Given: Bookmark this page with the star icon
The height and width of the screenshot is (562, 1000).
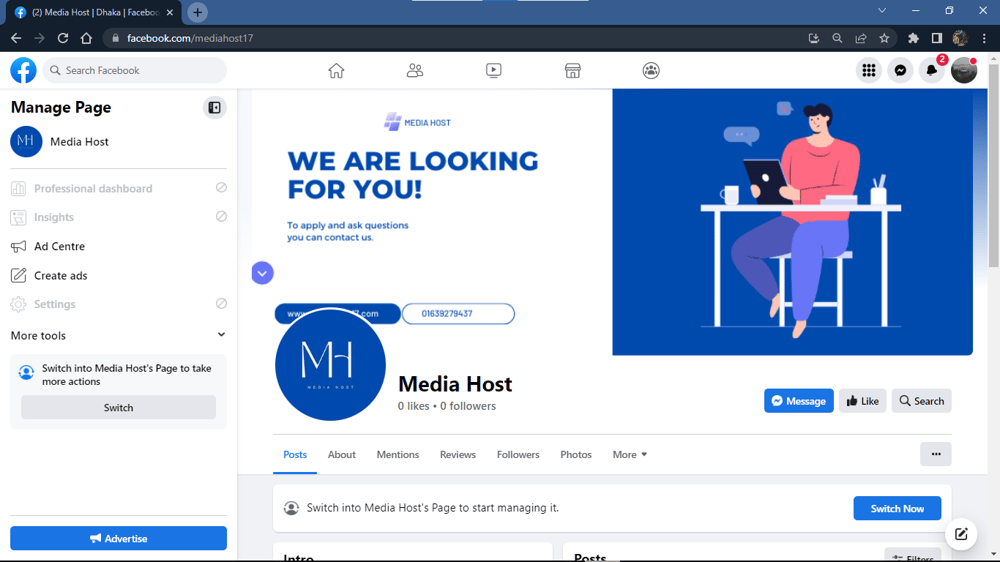Looking at the screenshot, I should coord(884,38).
